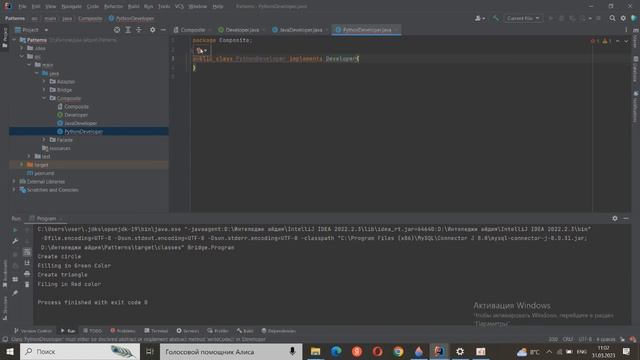The height and width of the screenshot is (360, 640).
Task: Open Project view selector dropdown
Action: coord(31,30)
